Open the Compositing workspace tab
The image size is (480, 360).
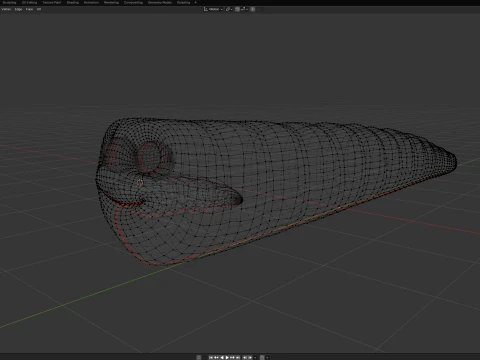click(x=133, y=2)
